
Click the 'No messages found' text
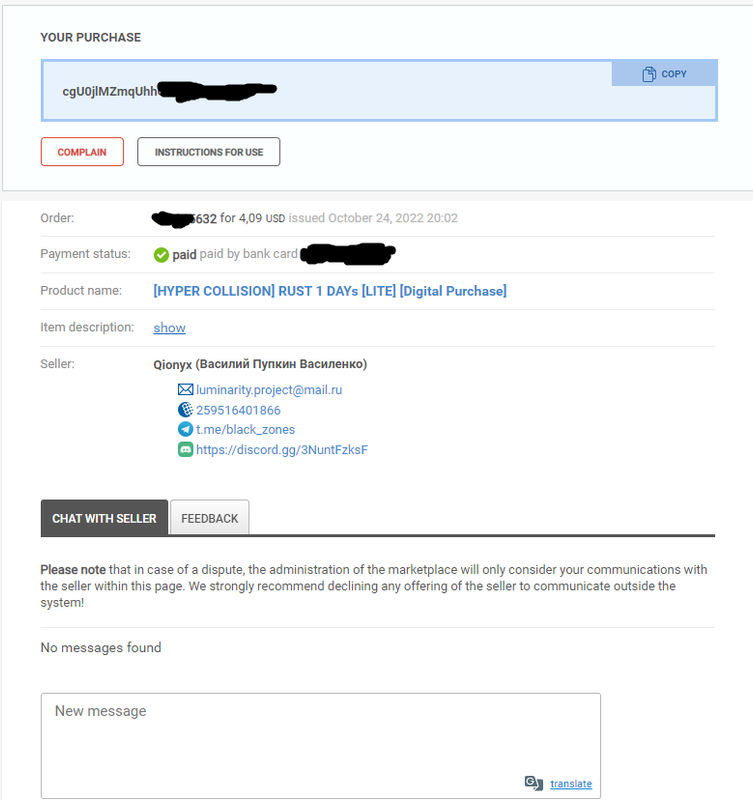[x=101, y=647]
